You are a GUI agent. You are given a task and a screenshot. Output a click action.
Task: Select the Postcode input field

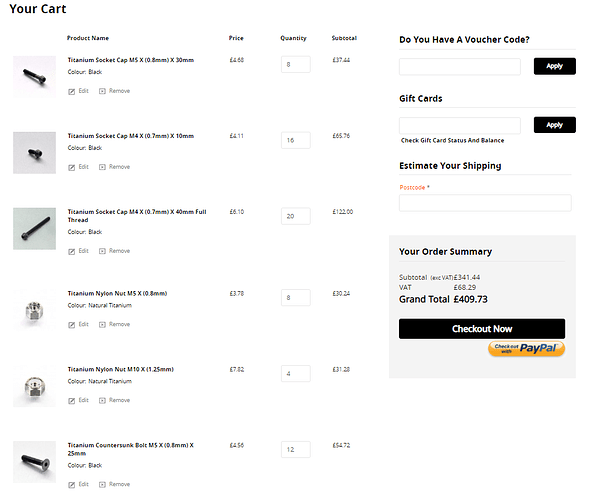(x=485, y=203)
